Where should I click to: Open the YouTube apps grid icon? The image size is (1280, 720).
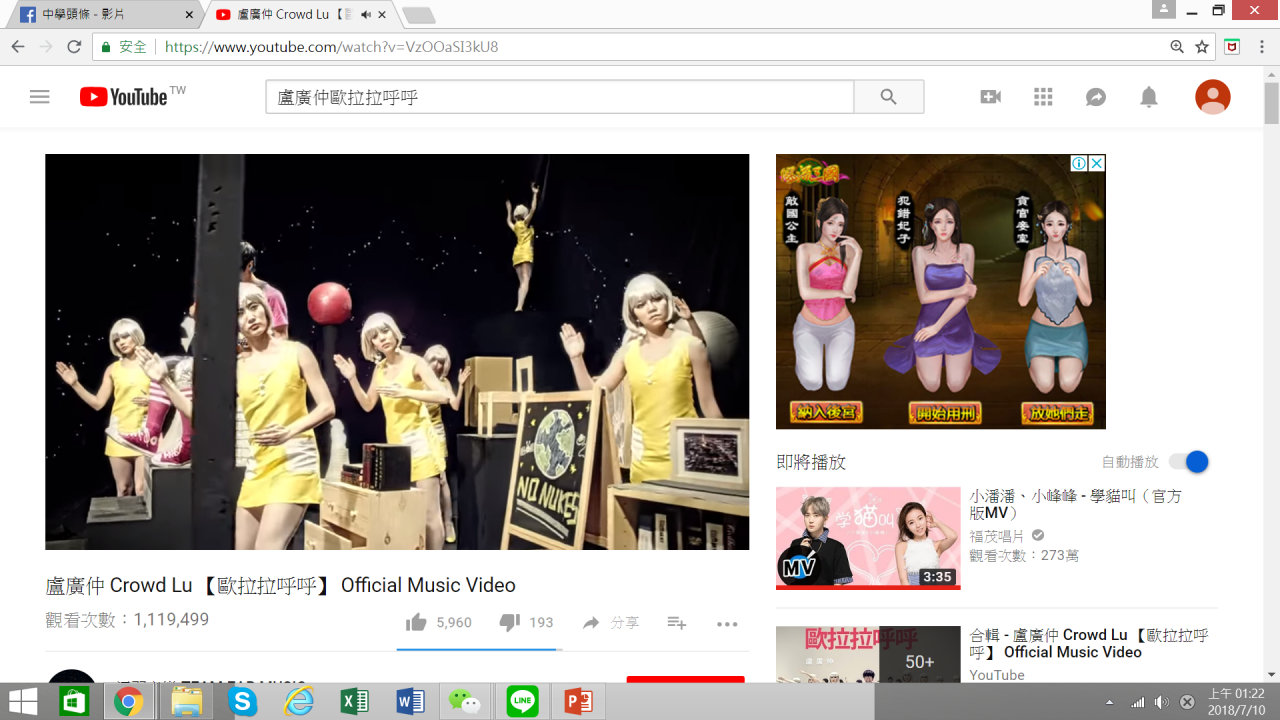pos(1044,97)
